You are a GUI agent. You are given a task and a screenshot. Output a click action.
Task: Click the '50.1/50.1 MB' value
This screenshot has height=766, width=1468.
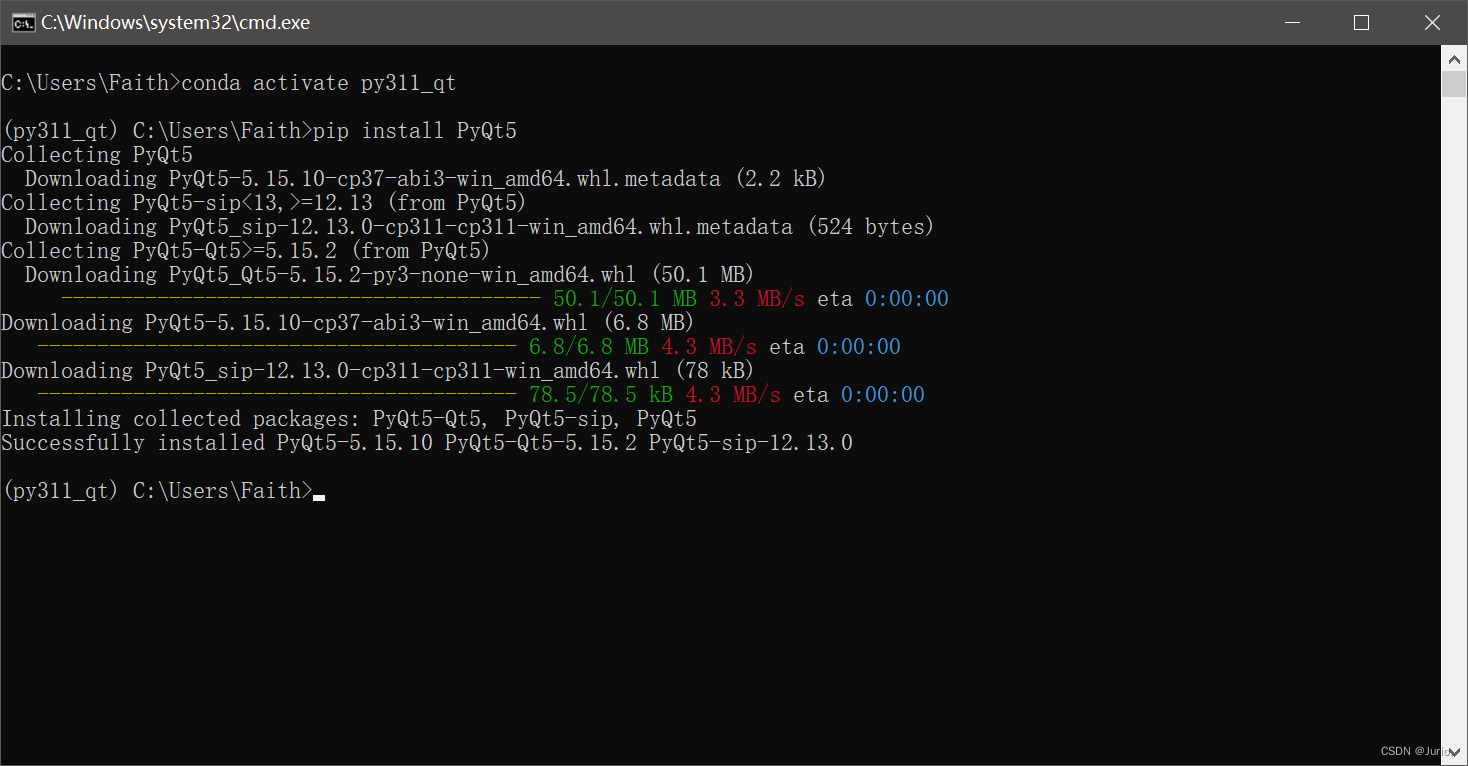click(x=625, y=299)
